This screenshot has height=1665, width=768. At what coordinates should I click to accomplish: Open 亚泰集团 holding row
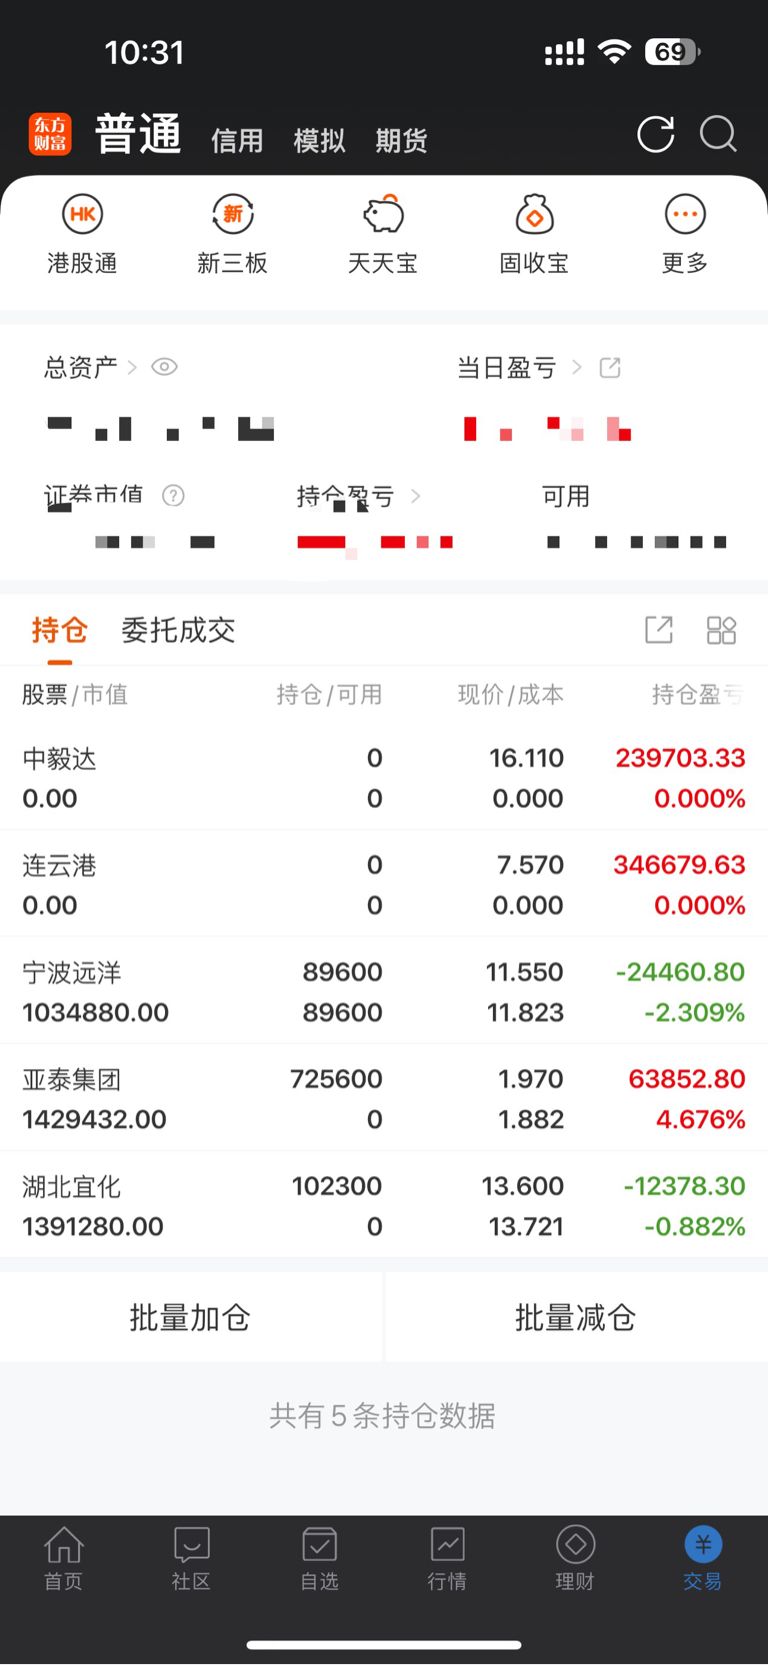[384, 1098]
